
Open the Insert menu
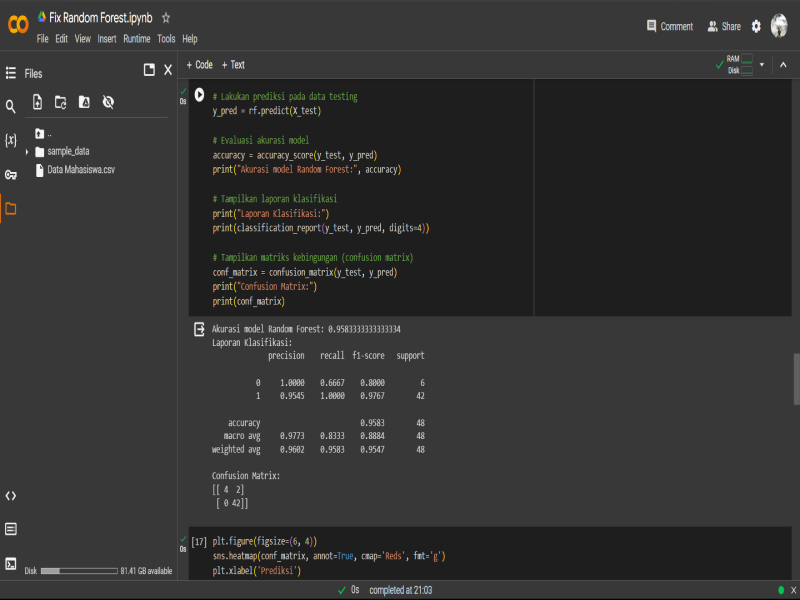pyautogui.click(x=107, y=39)
